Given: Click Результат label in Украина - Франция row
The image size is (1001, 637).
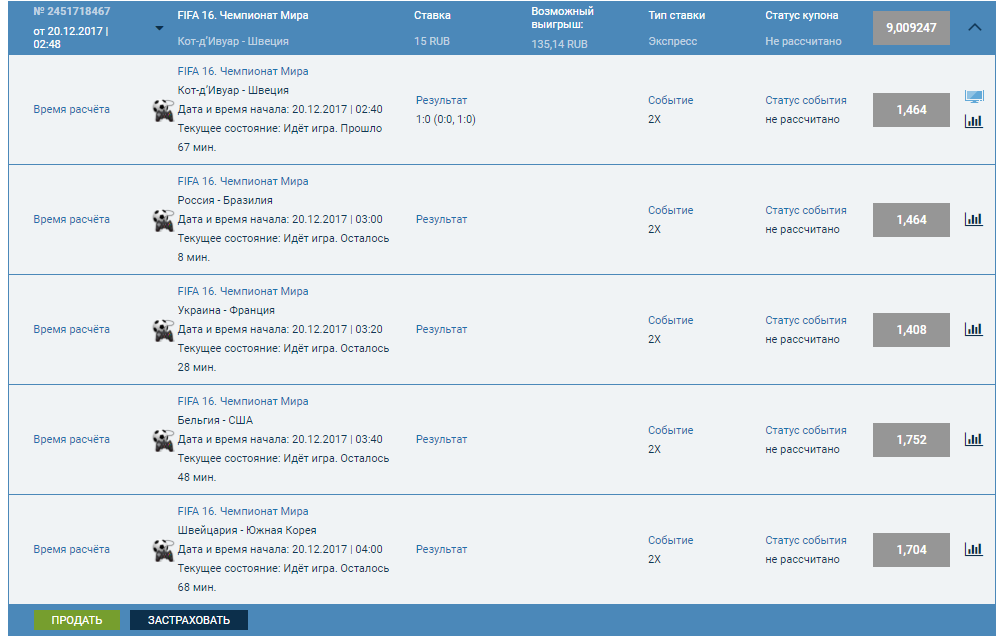Looking at the screenshot, I should (441, 329).
